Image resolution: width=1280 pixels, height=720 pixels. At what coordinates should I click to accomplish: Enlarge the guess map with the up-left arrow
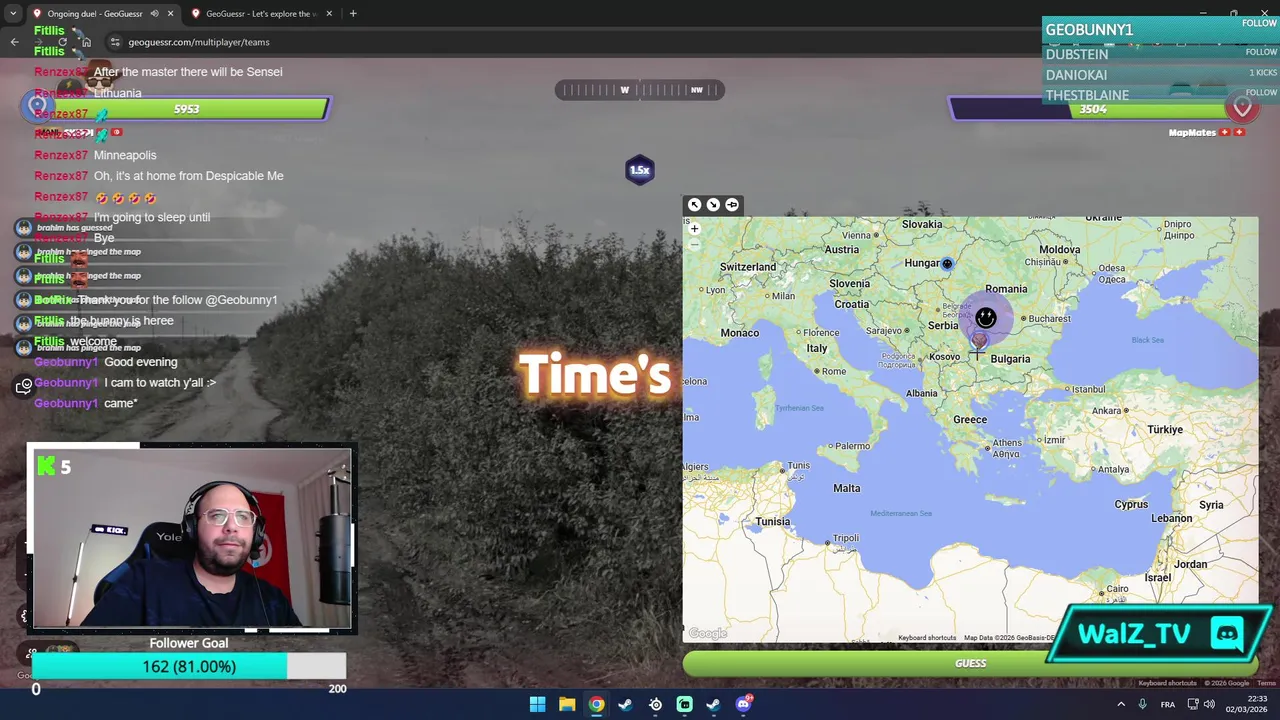tap(694, 204)
